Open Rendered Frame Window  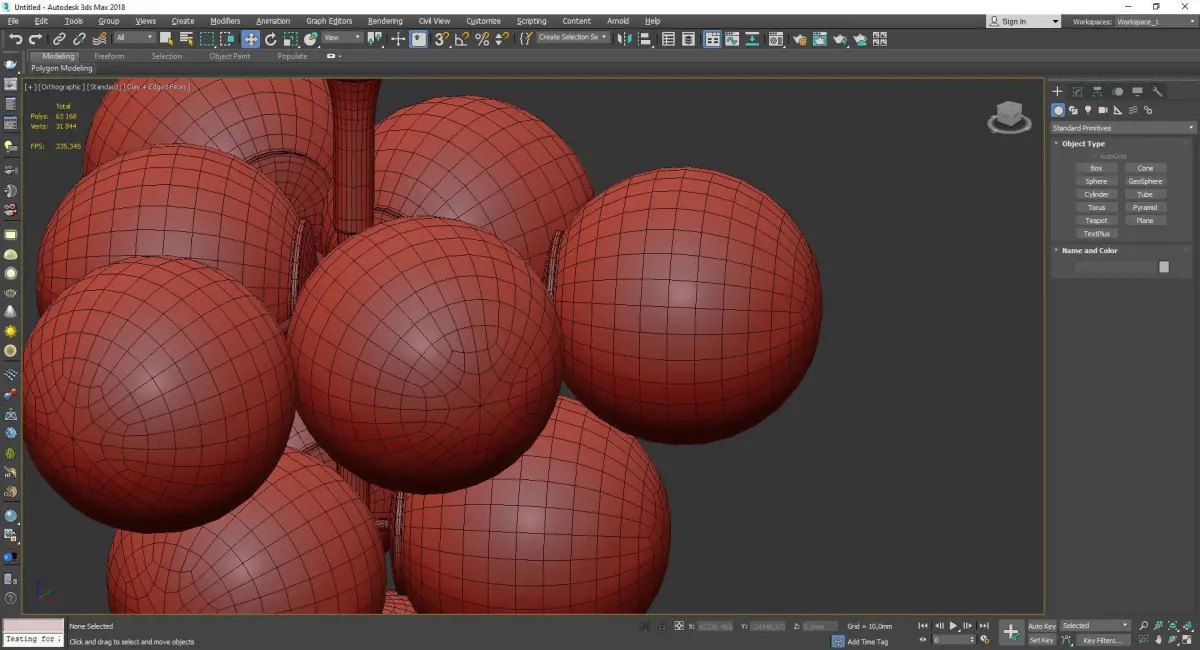[x=820, y=39]
